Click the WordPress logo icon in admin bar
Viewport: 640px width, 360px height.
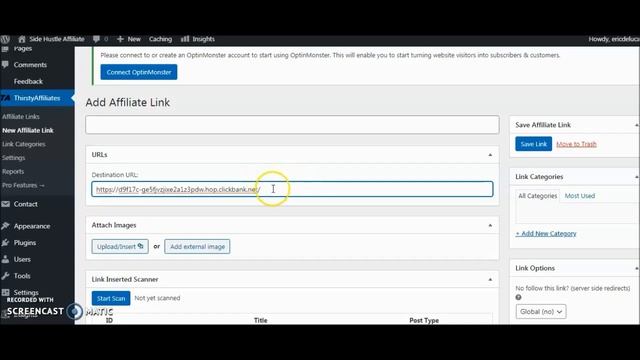click(x=5, y=39)
